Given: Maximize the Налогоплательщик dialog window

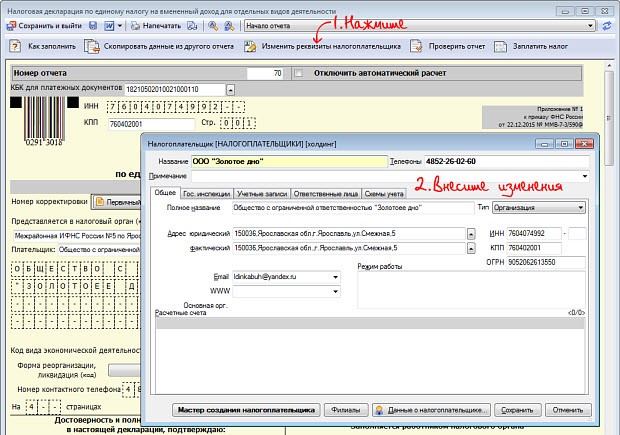Looking at the screenshot, I should click(x=565, y=144).
